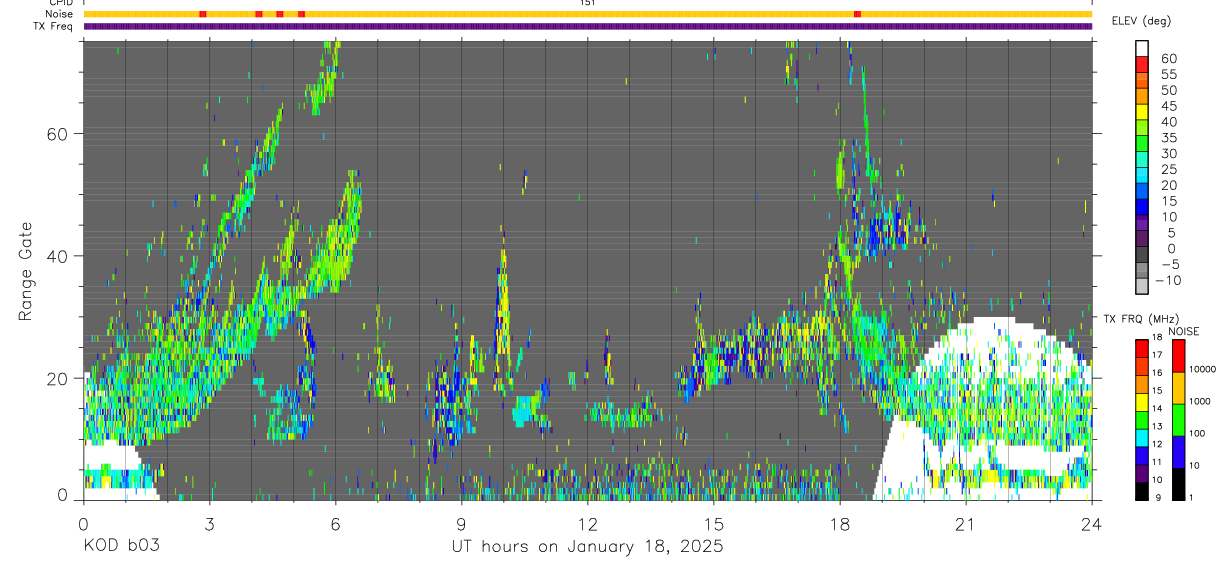Click the x-axis tick label 21
1228x567 pixels.
[965, 524]
